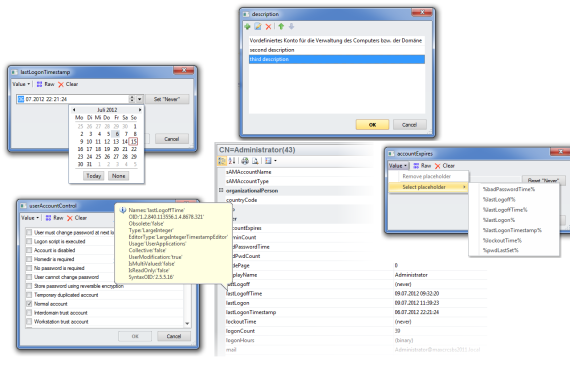The width and height of the screenshot is (570, 368).
Task: Click categorized view icon under CN=Administrator
Action: [221, 161]
